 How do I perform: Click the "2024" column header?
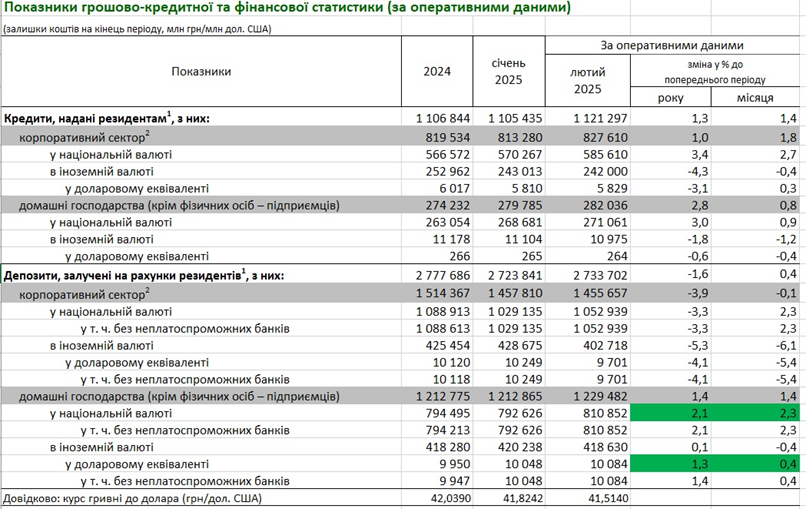(437, 72)
